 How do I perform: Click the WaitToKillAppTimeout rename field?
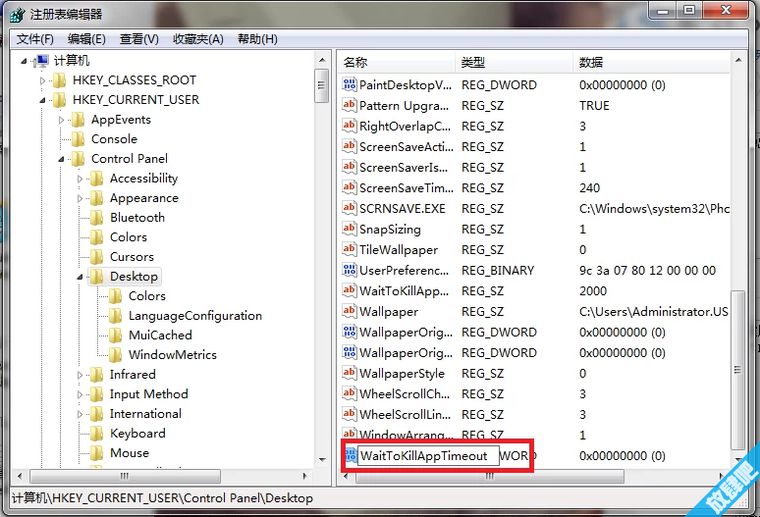[428, 456]
